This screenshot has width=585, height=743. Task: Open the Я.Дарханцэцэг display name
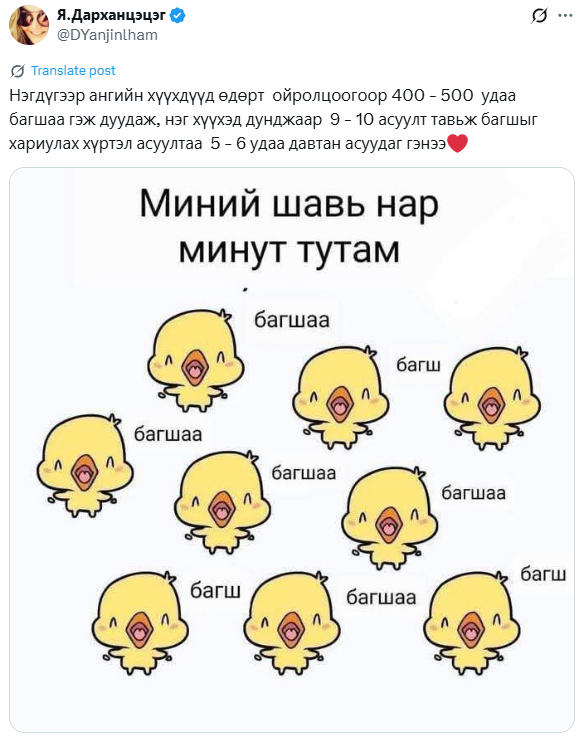(x=111, y=15)
